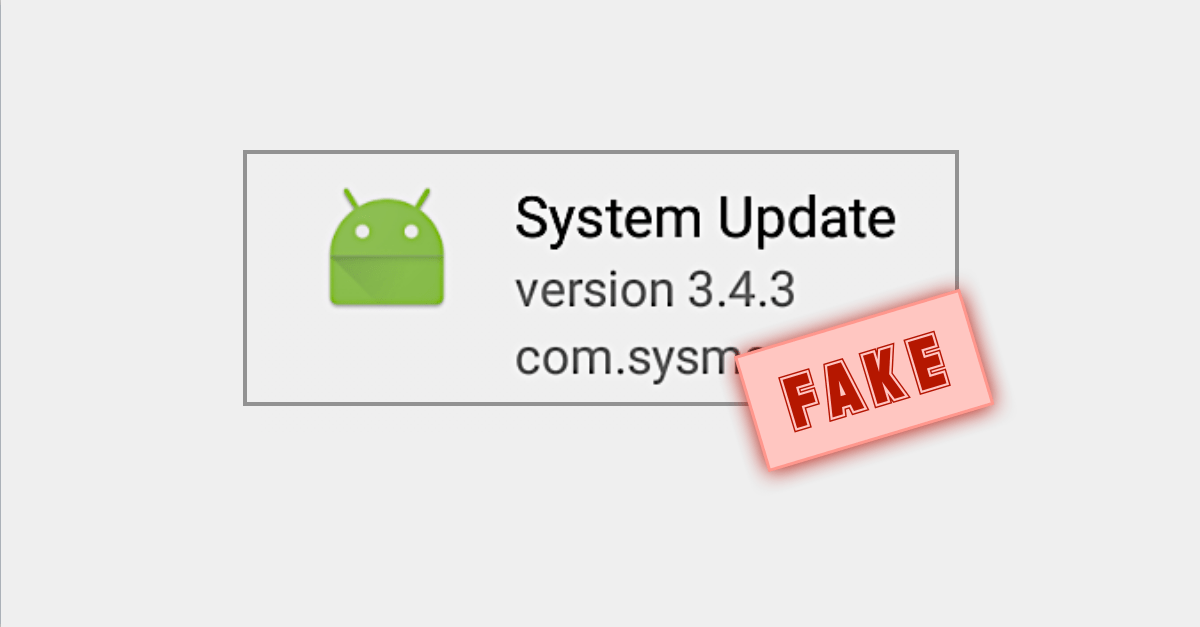Click the Android robot's left eye
Screen dimensions: 1200x627
pyautogui.click(x=364, y=231)
